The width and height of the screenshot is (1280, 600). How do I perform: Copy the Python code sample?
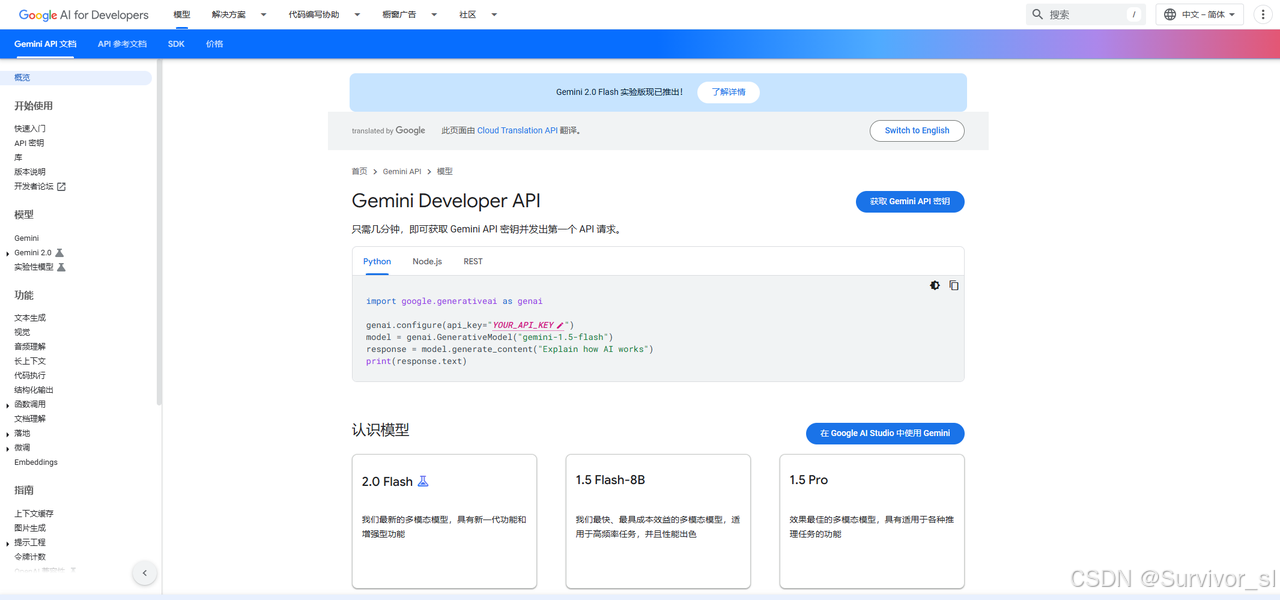click(x=954, y=285)
